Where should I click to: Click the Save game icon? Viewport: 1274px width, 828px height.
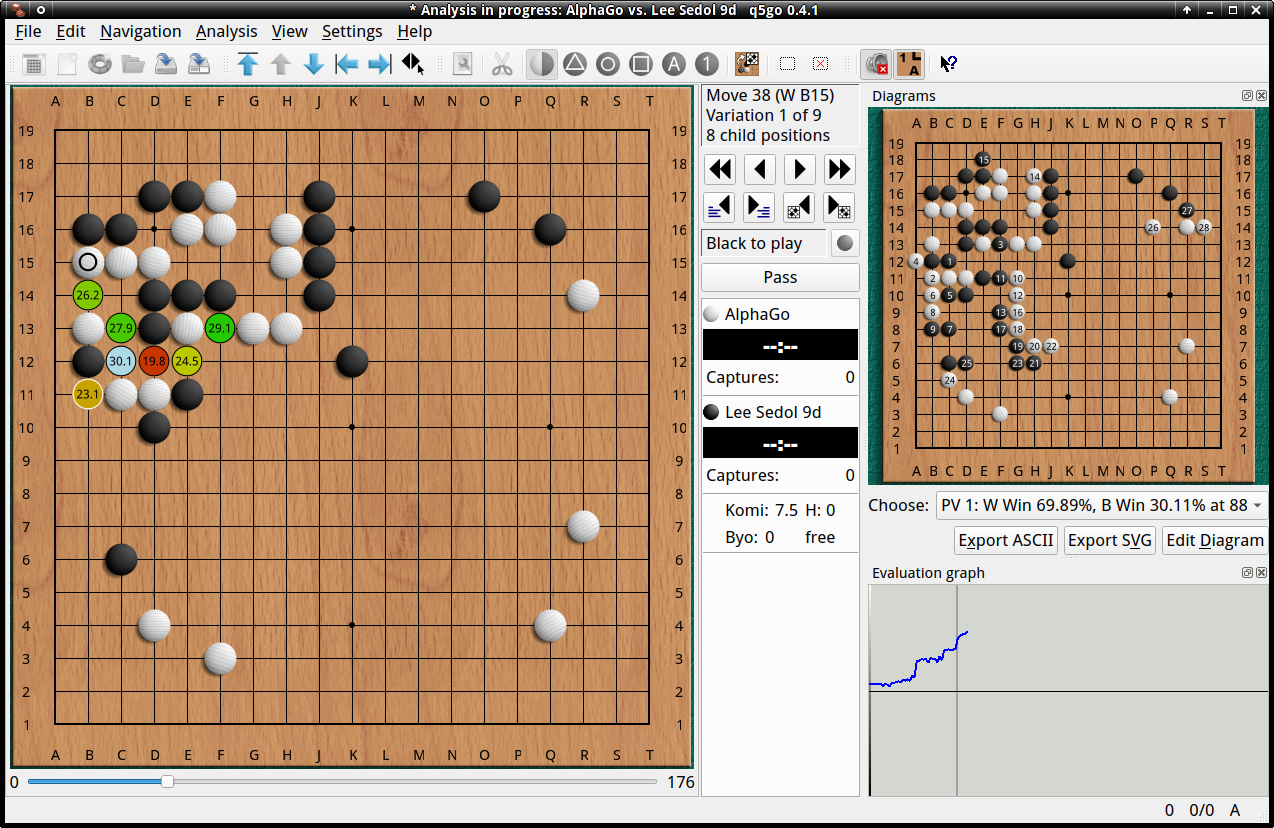[x=166, y=64]
